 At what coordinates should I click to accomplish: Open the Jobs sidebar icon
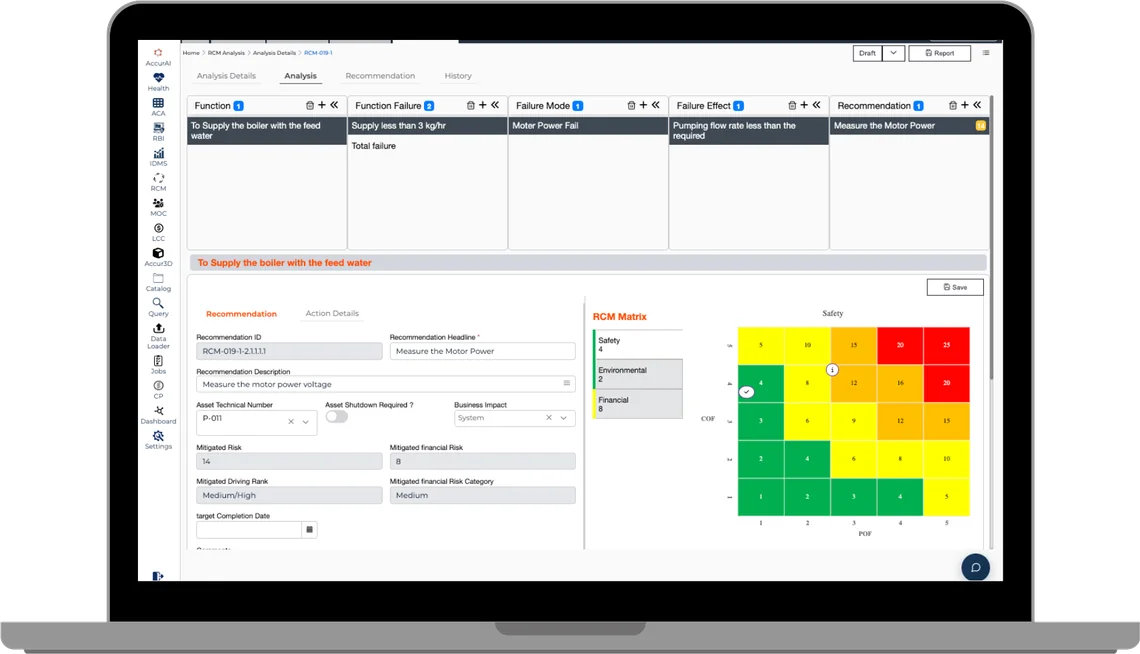[x=158, y=360]
